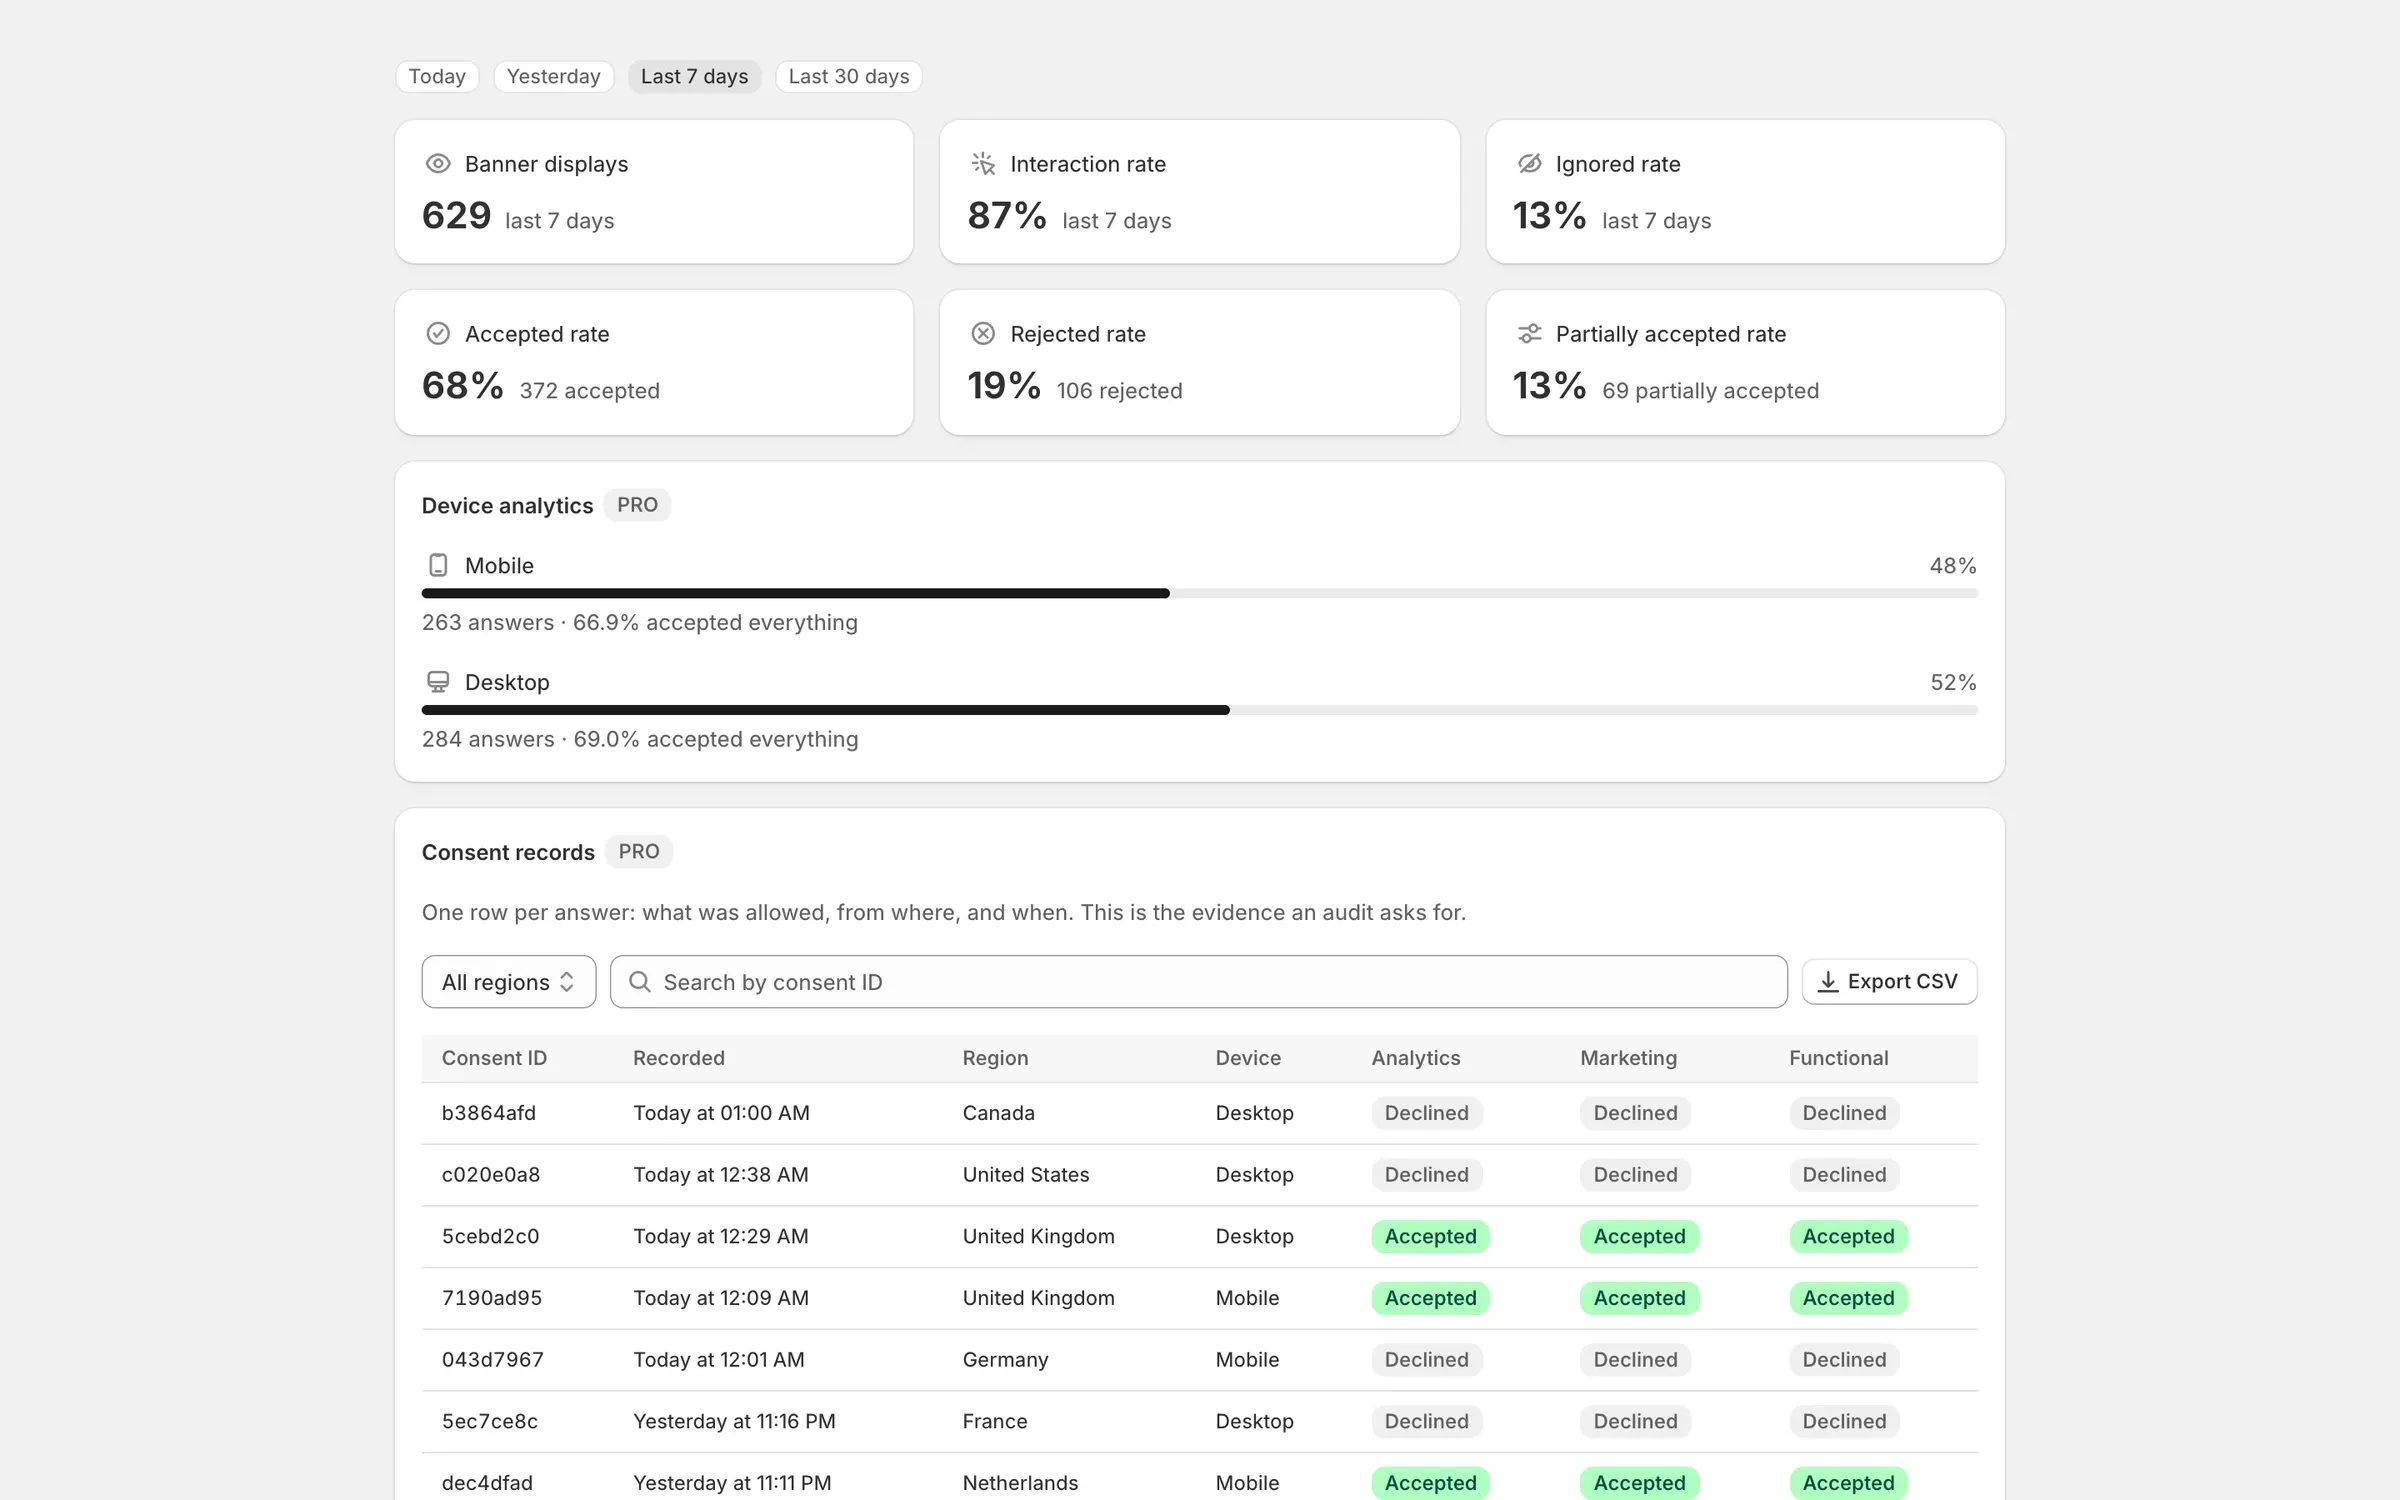2400x1500 pixels.
Task: Click the X circle Rejected rate icon
Action: point(983,333)
